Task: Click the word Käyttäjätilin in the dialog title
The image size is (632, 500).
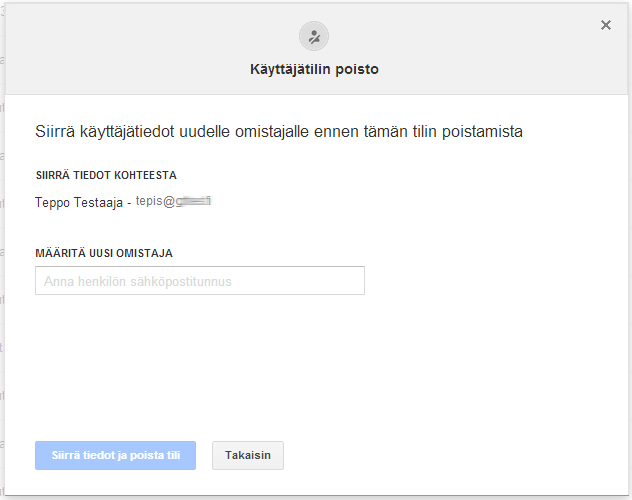Action: tap(291, 70)
